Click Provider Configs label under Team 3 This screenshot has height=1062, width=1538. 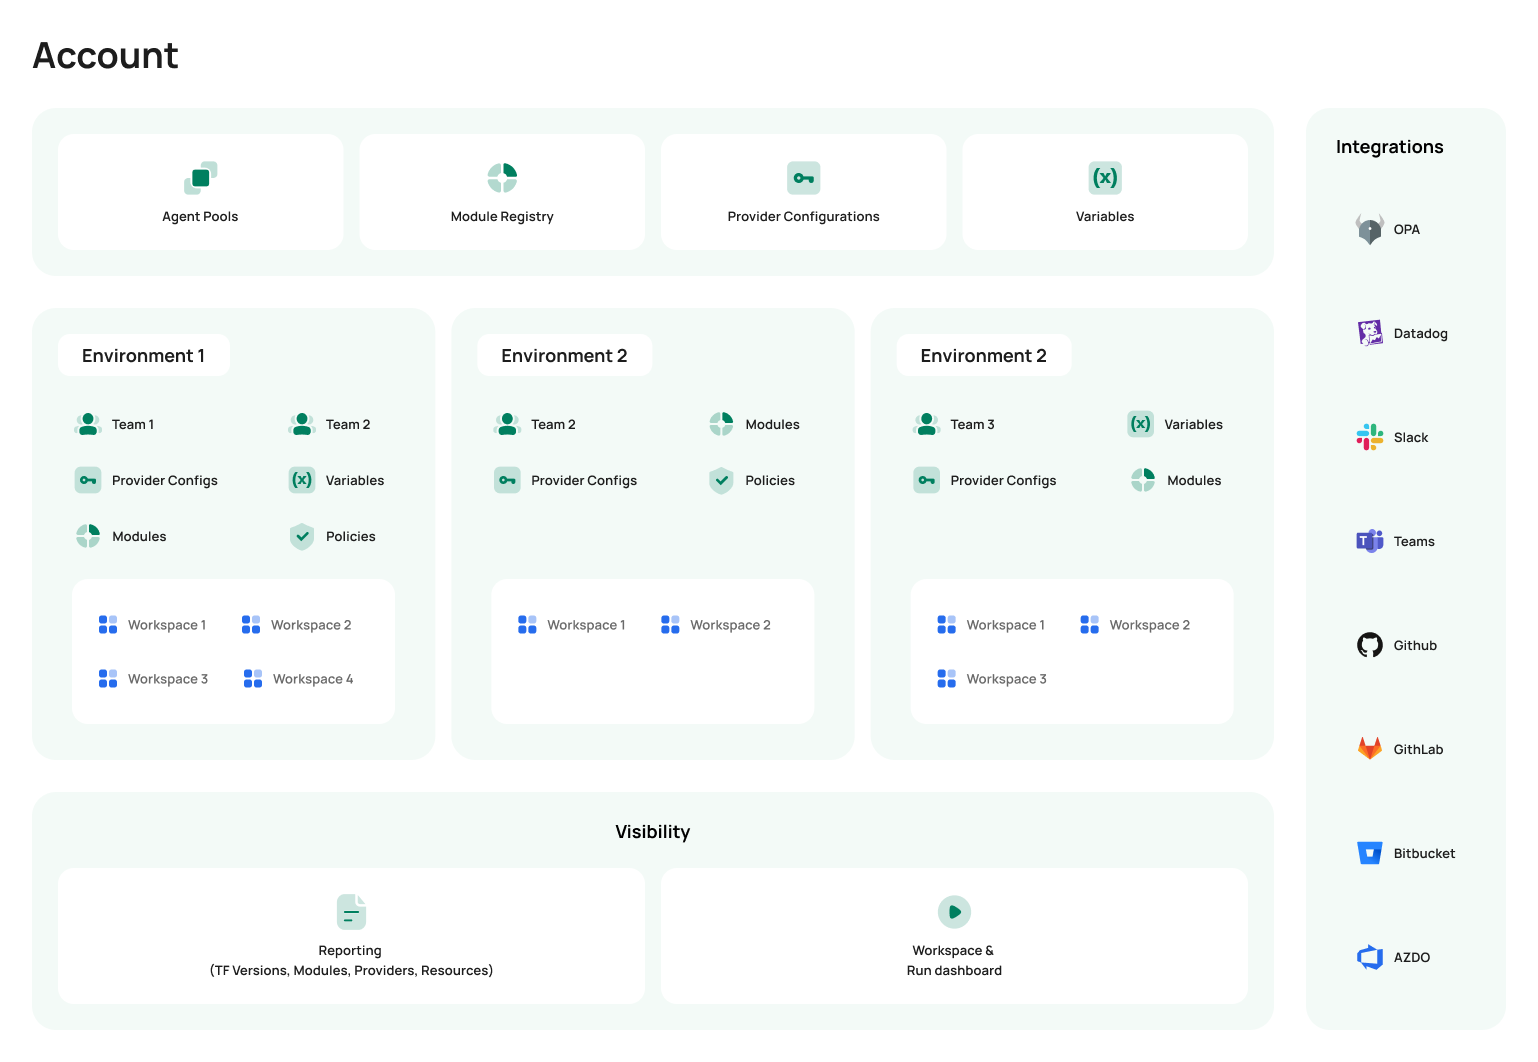click(x=1003, y=480)
